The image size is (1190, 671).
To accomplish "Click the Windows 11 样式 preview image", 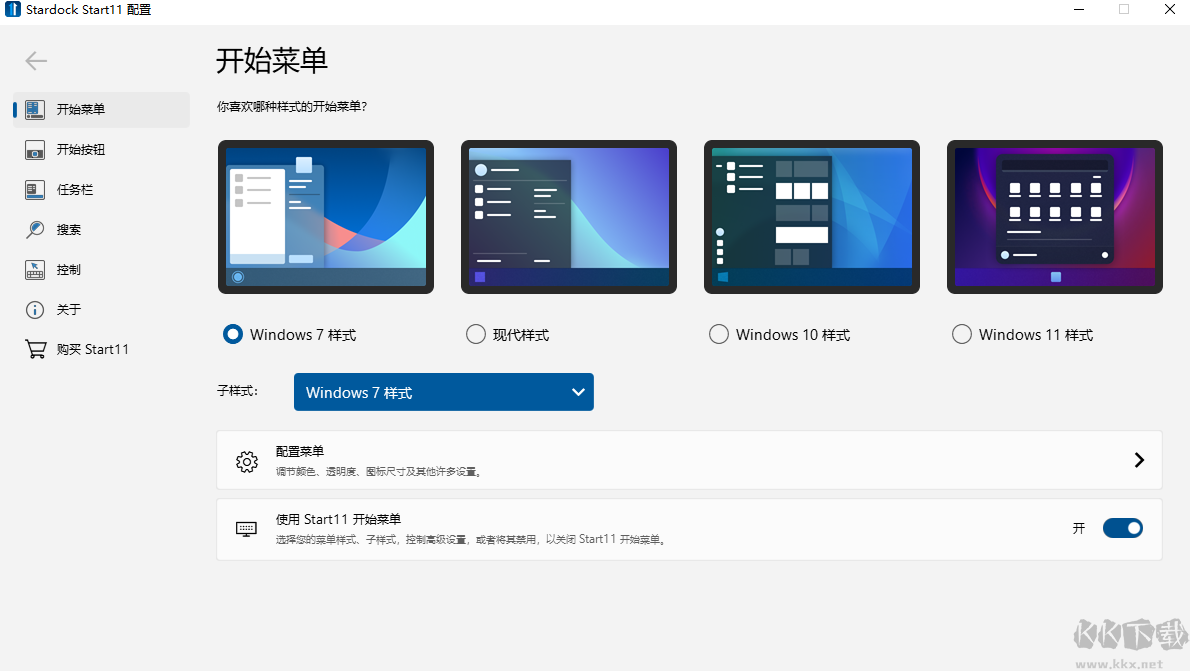I will point(1054,217).
